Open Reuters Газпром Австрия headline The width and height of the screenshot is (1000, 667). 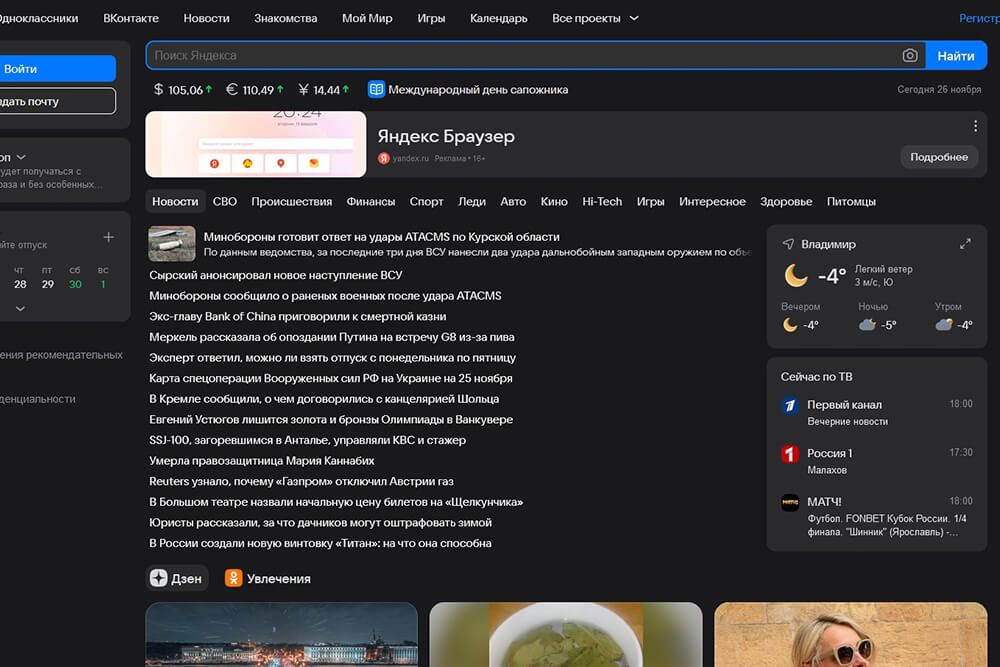coord(301,481)
